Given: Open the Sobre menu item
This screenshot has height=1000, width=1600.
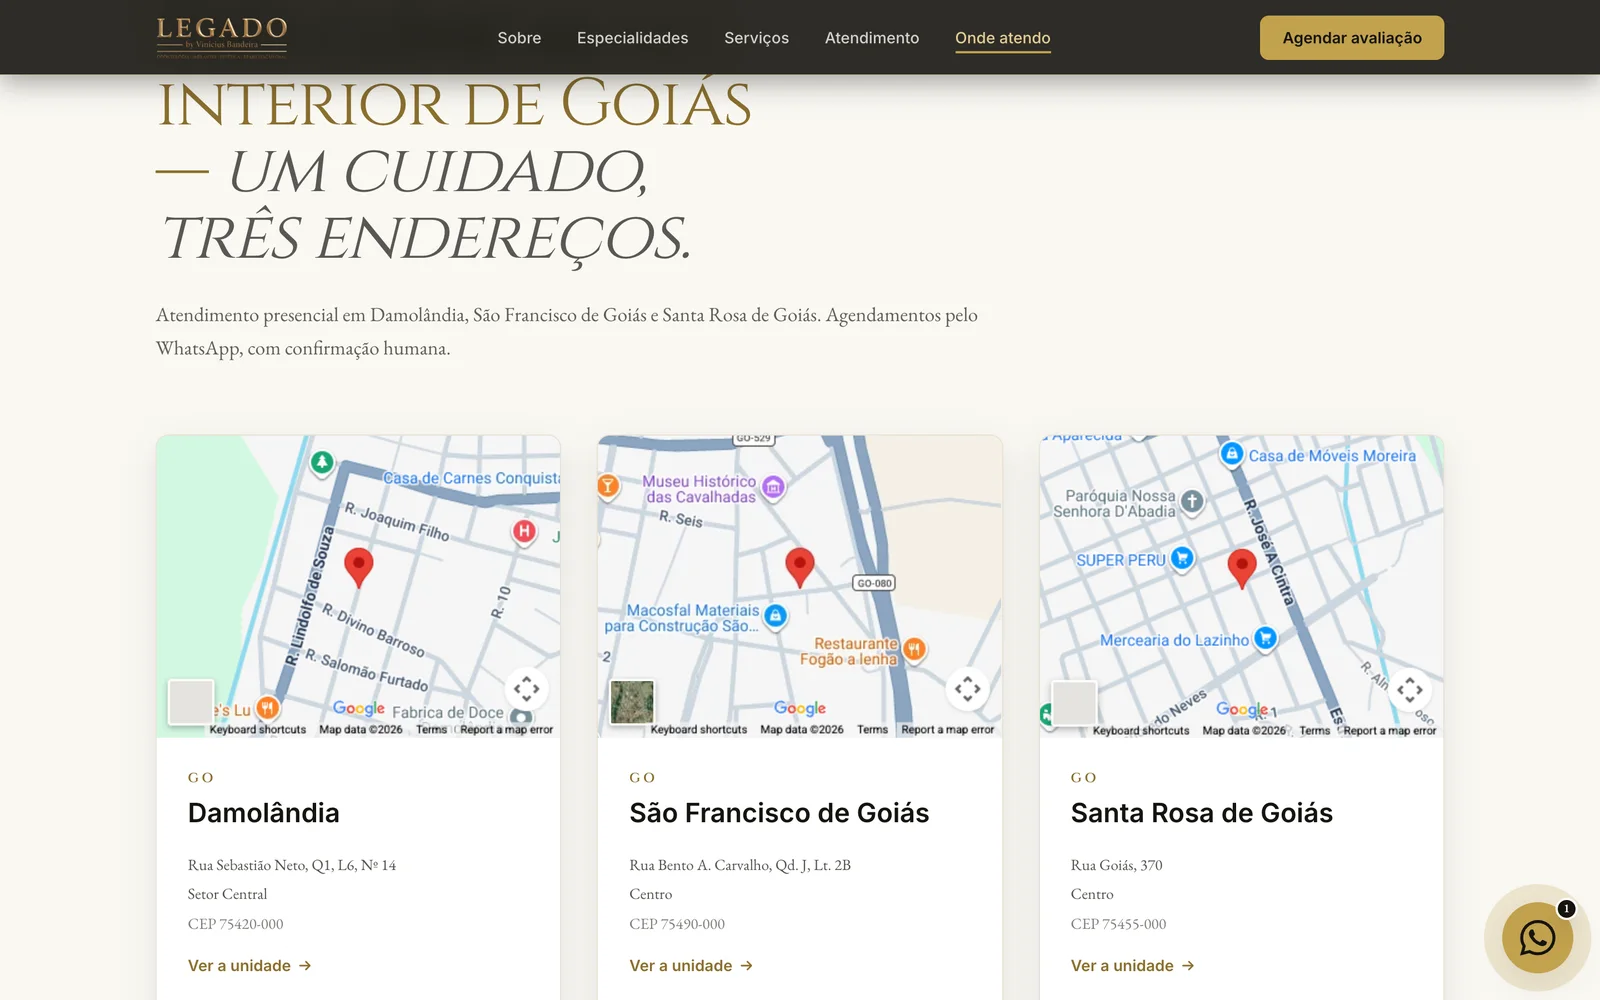Looking at the screenshot, I should [x=519, y=38].
